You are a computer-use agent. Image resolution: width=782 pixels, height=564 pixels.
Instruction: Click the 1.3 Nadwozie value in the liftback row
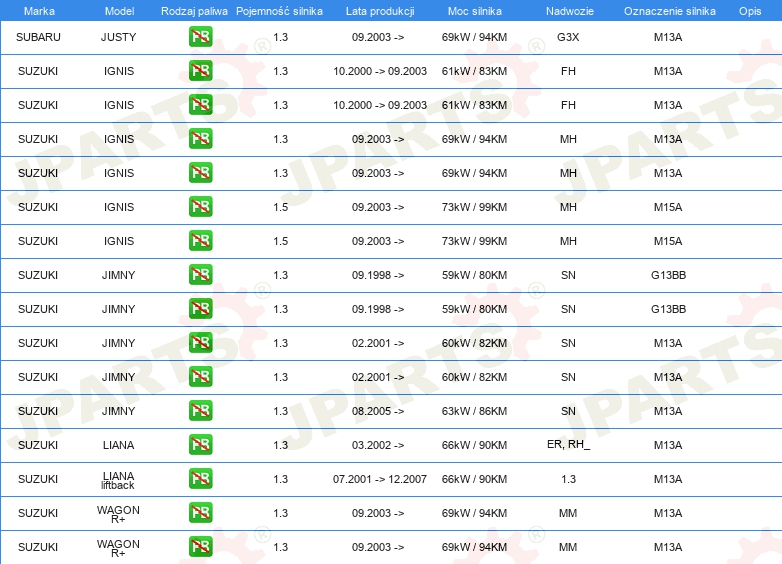(568, 479)
